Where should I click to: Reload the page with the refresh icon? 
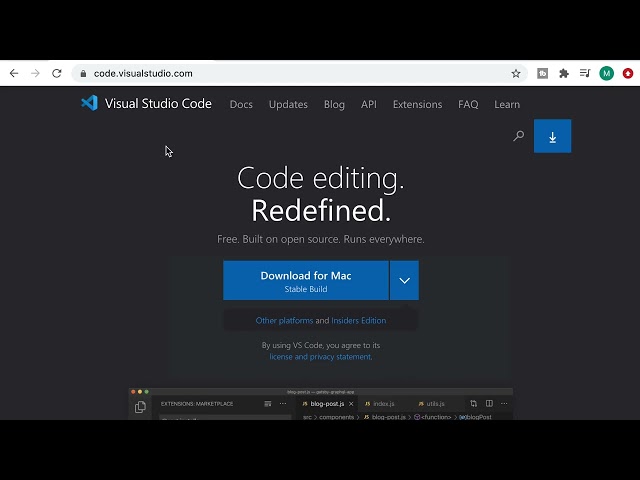click(57, 73)
